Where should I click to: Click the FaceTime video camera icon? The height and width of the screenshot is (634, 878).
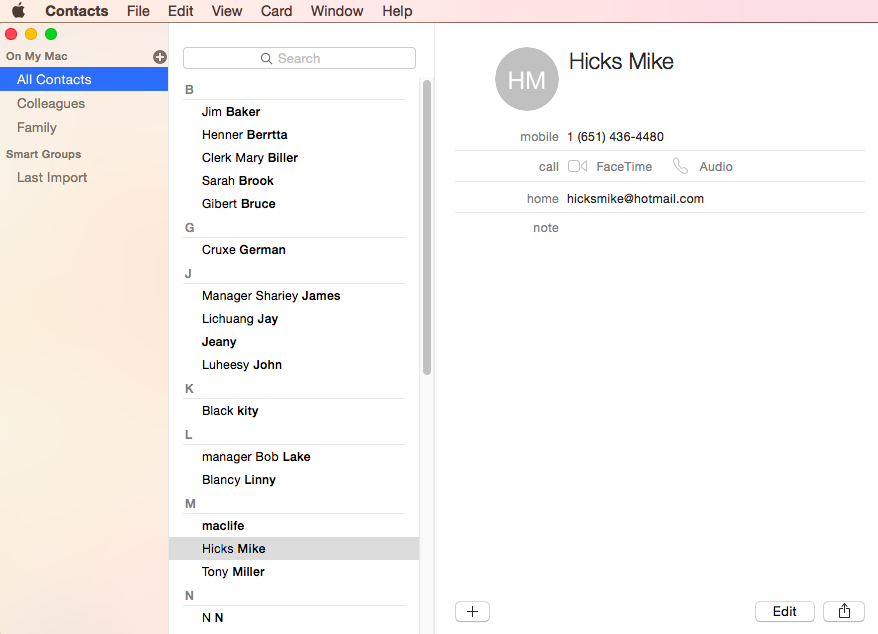click(577, 167)
